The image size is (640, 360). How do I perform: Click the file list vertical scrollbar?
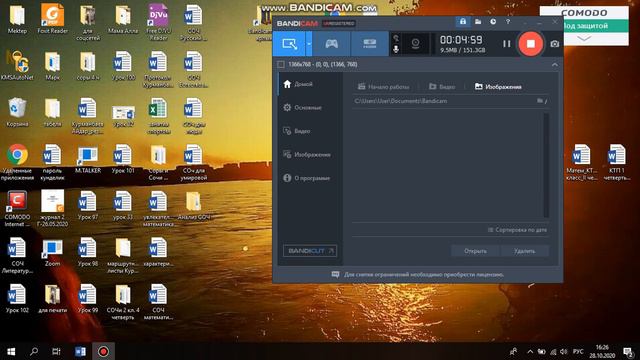(546, 165)
